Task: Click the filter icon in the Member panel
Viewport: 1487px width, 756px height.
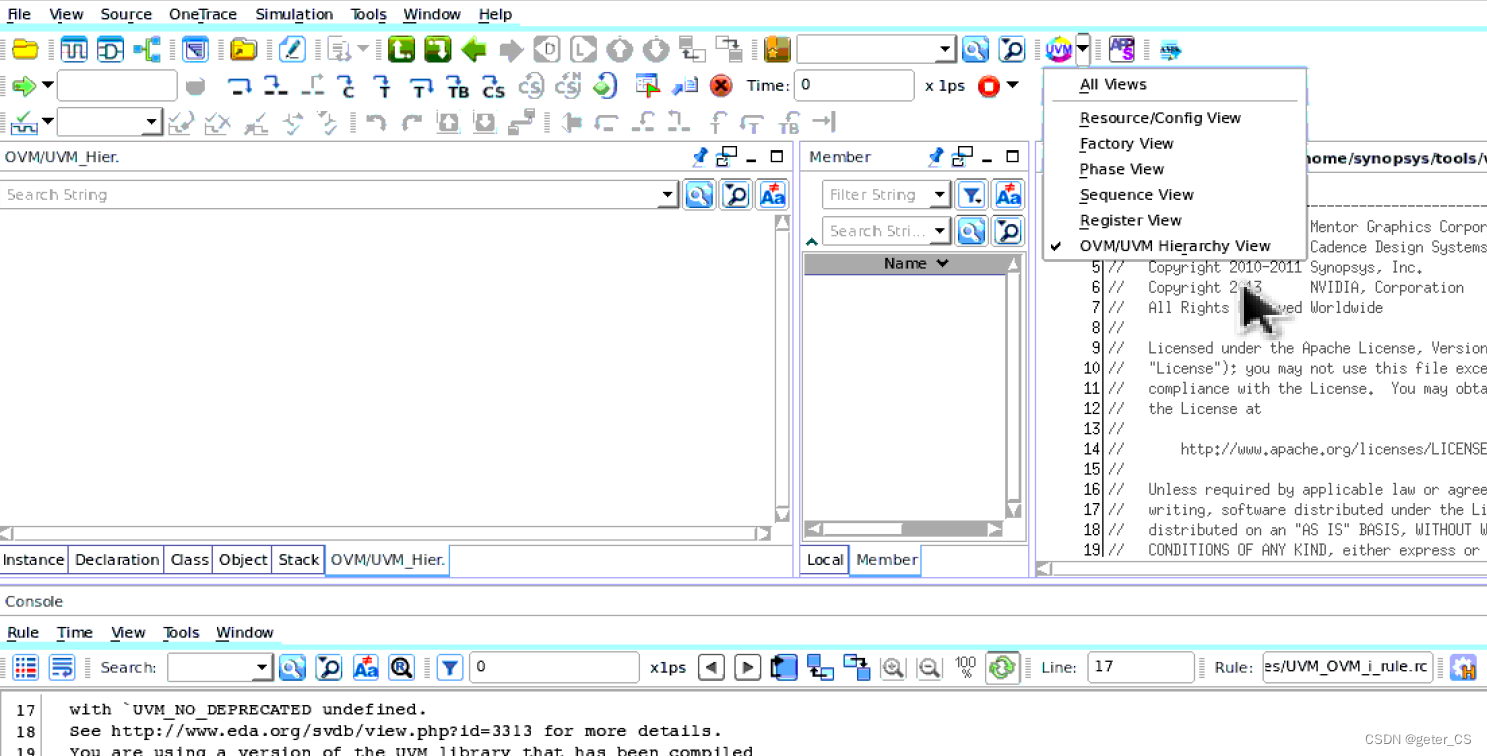Action: (971, 194)
